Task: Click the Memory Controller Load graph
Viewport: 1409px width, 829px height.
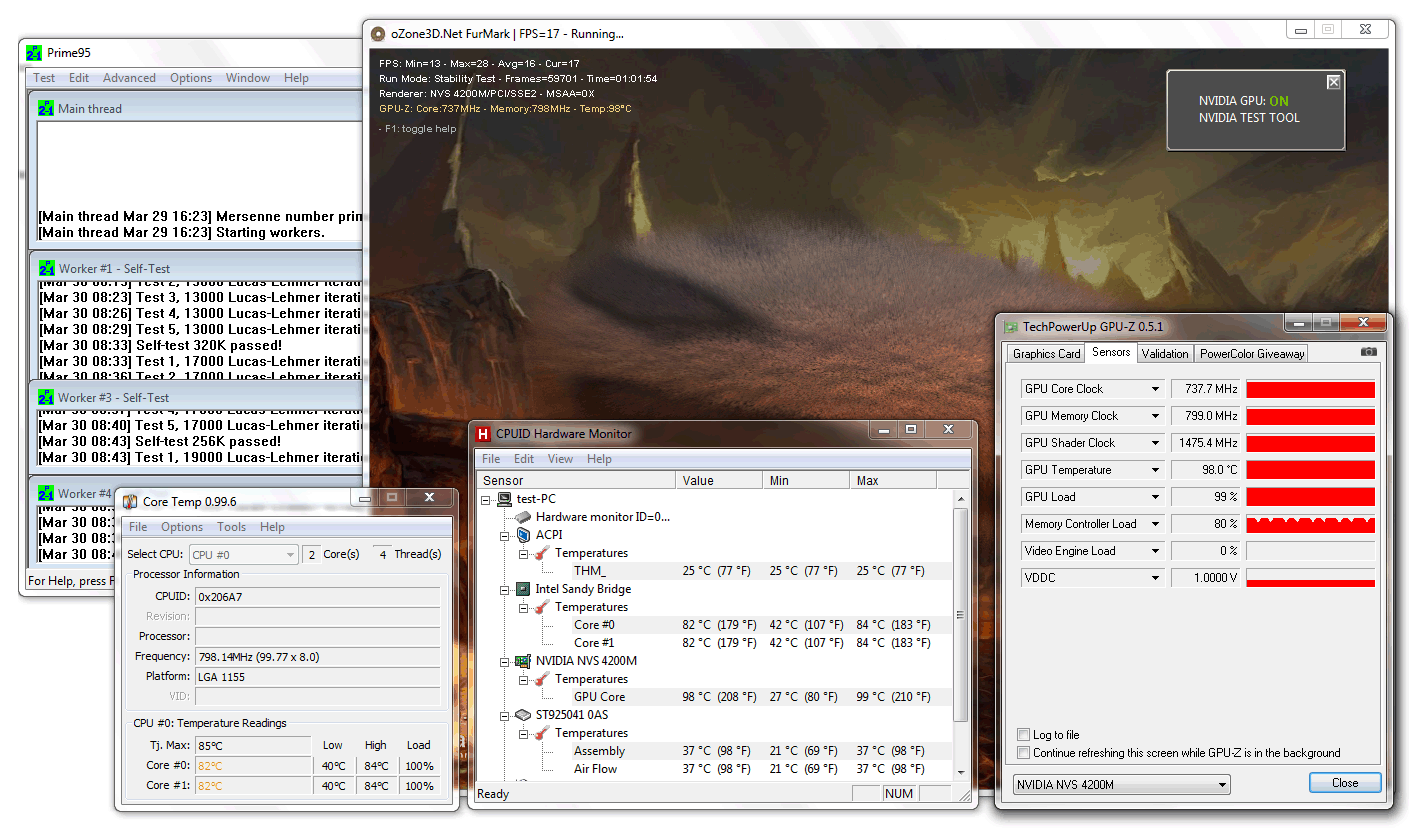Action: click(1310, 524)
